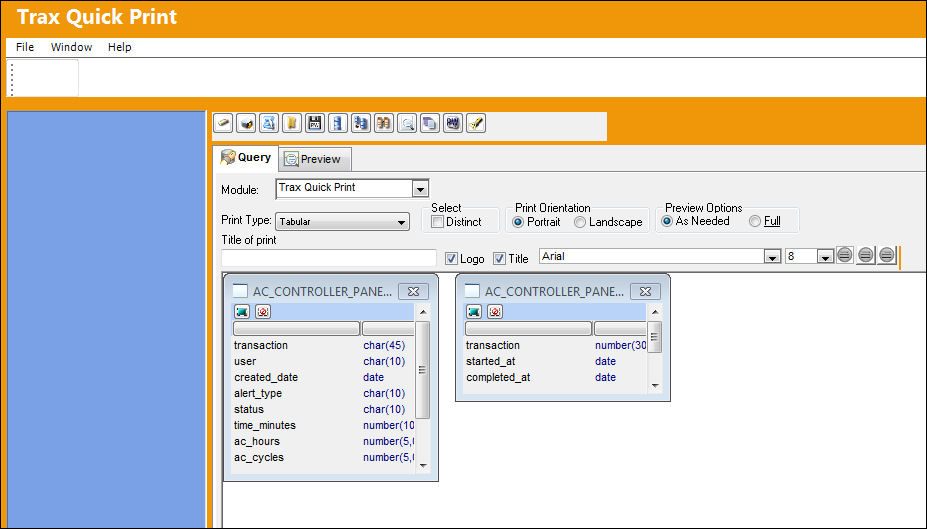Screen dimensions: 927x529
Task: Click last round button after font size
Action: click(886, 255)
